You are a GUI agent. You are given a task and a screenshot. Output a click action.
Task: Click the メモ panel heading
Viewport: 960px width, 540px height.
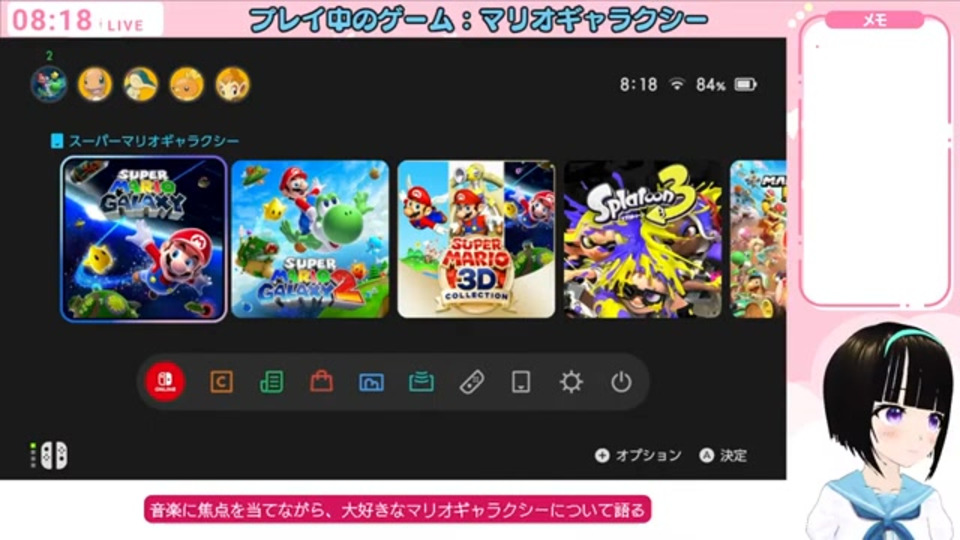click(x=875, y=20)
